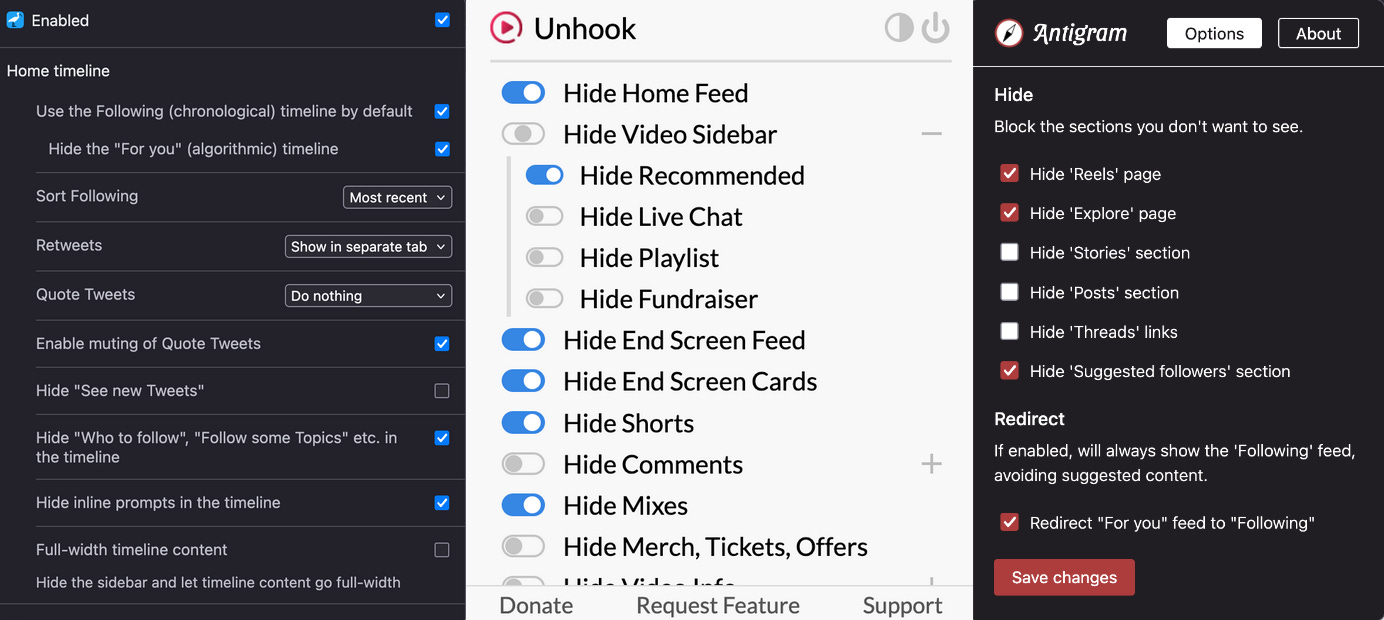The width and height of the screenshot is (1384, 620).
Task: Check Hide 'Stories' section
Action: pos(1009,253)
